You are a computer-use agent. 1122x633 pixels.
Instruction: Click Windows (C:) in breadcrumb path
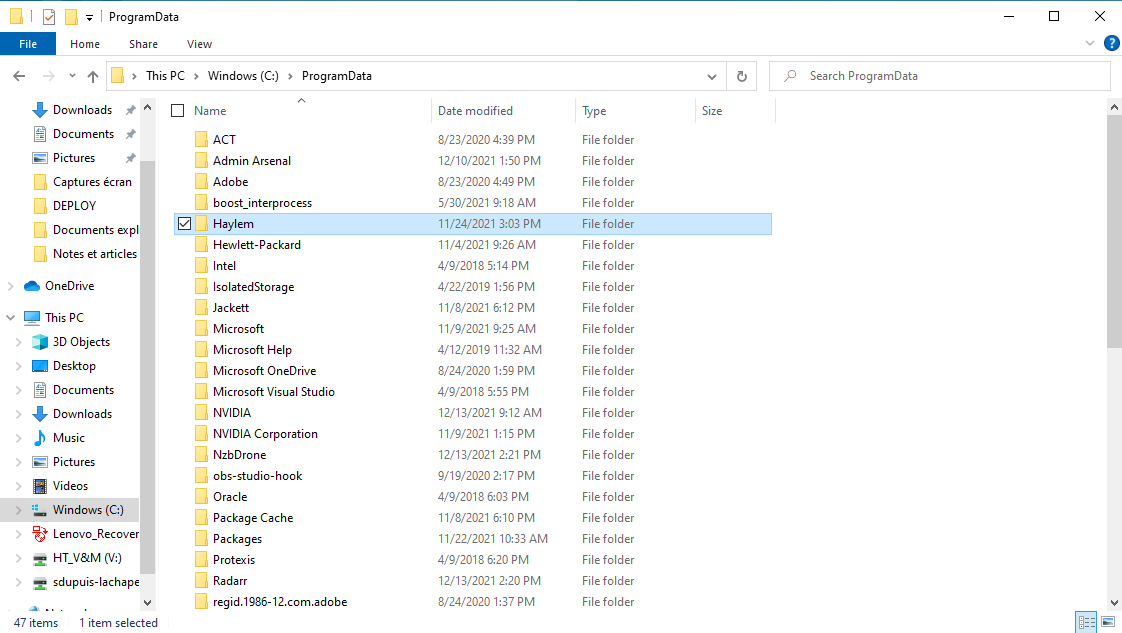[244, 76]
